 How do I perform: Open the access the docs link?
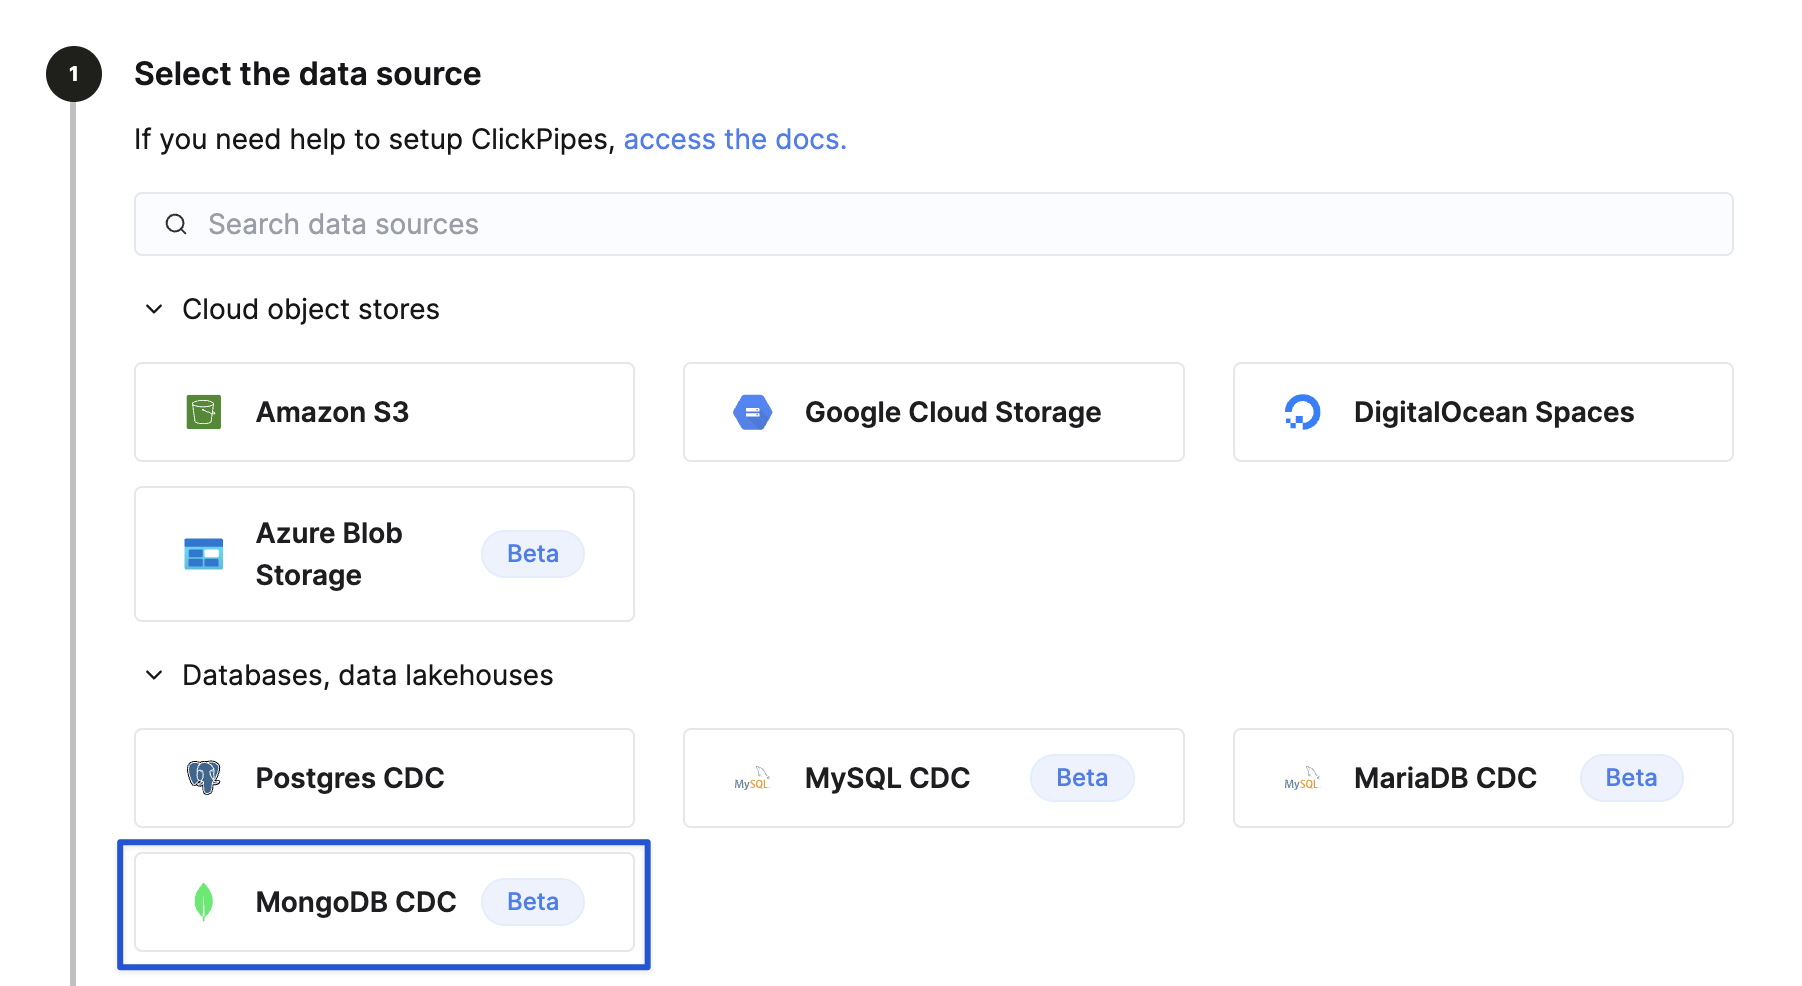click(735, 139)
